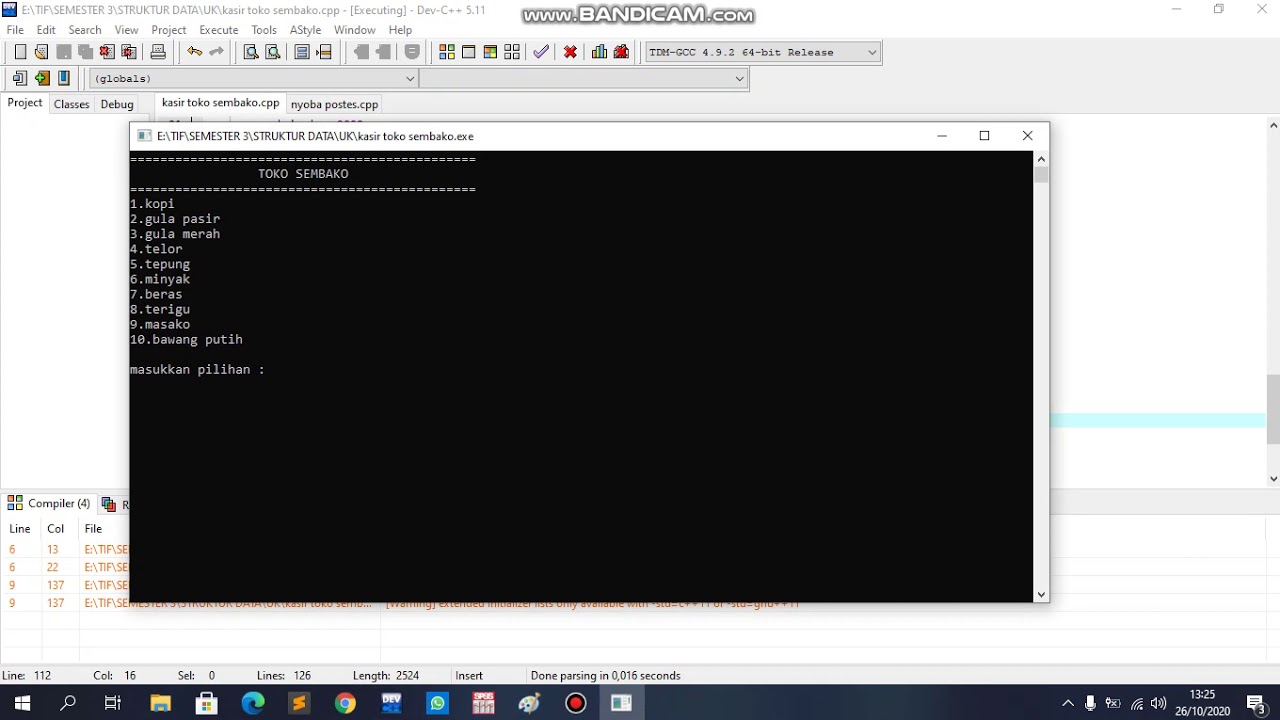1280x720 pixels.
Task: Click the Compile icon with four colored squares
Action: click(447, 52)
